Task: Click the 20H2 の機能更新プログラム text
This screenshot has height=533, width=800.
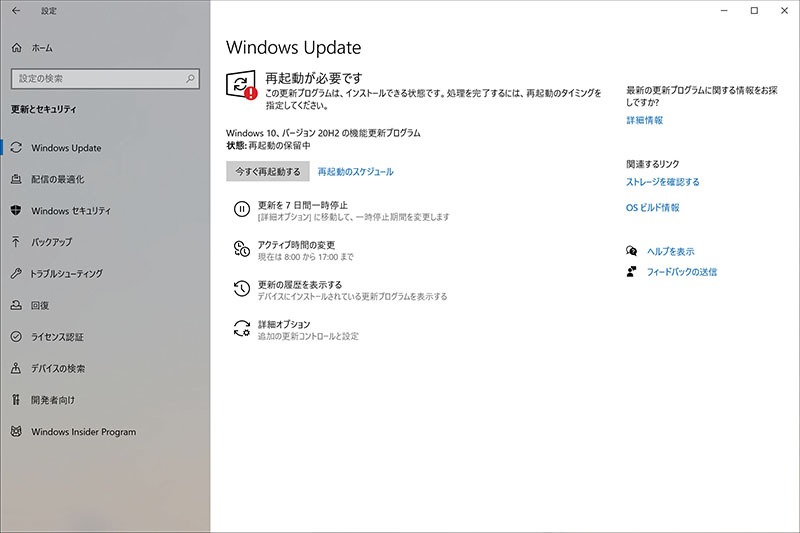Action: (x=369, y=133)
